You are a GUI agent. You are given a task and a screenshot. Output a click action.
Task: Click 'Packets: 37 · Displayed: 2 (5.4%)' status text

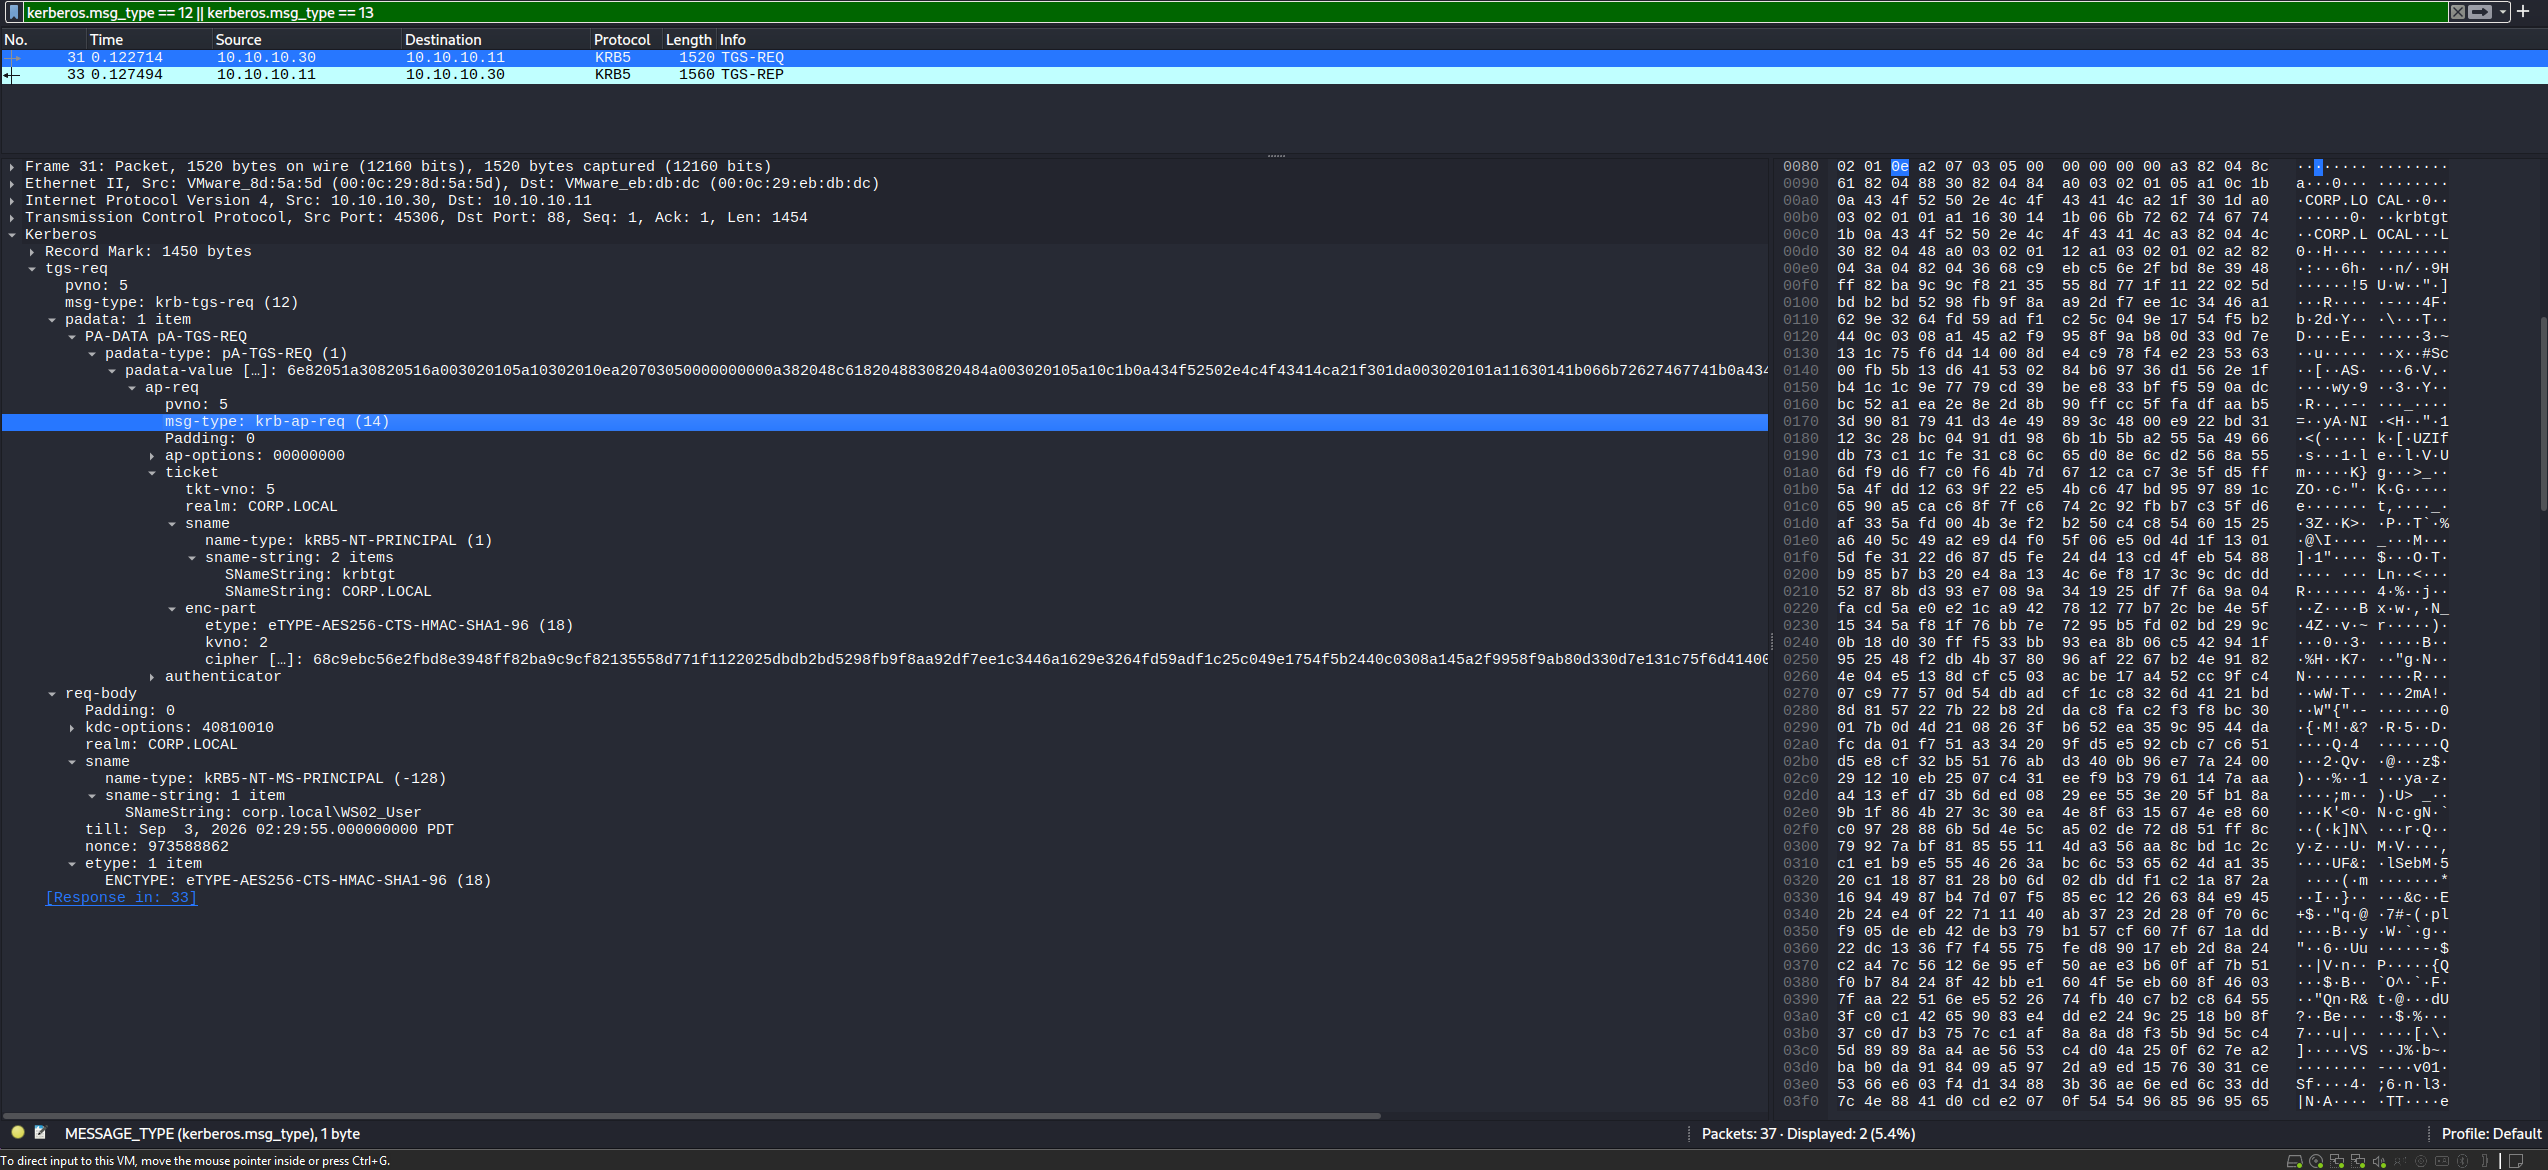(x=1808, y=1134)
